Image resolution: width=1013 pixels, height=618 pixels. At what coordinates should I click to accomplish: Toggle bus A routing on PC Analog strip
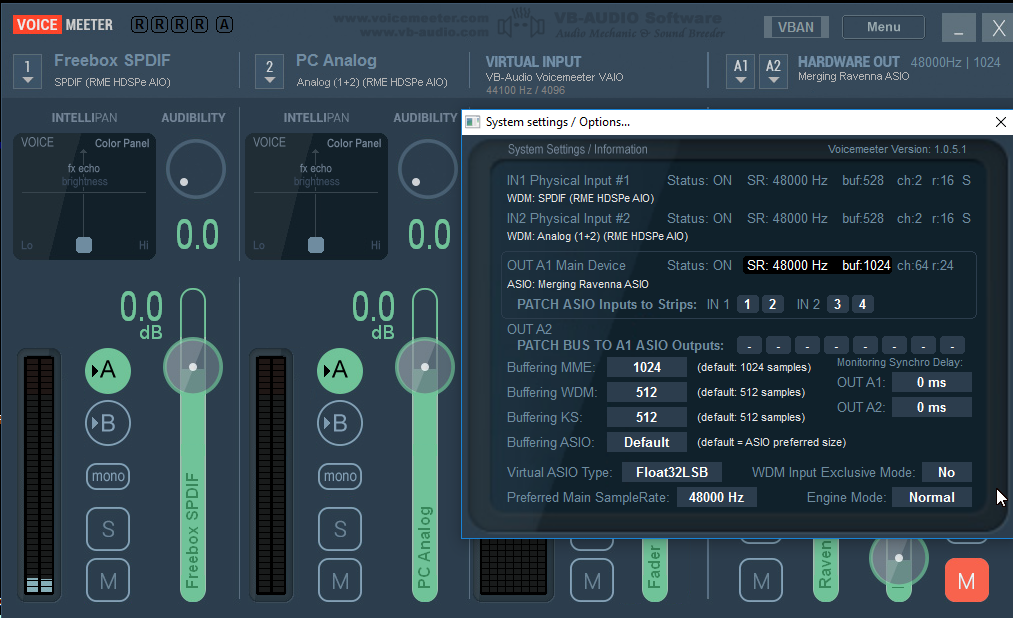(x=340, y=371)
